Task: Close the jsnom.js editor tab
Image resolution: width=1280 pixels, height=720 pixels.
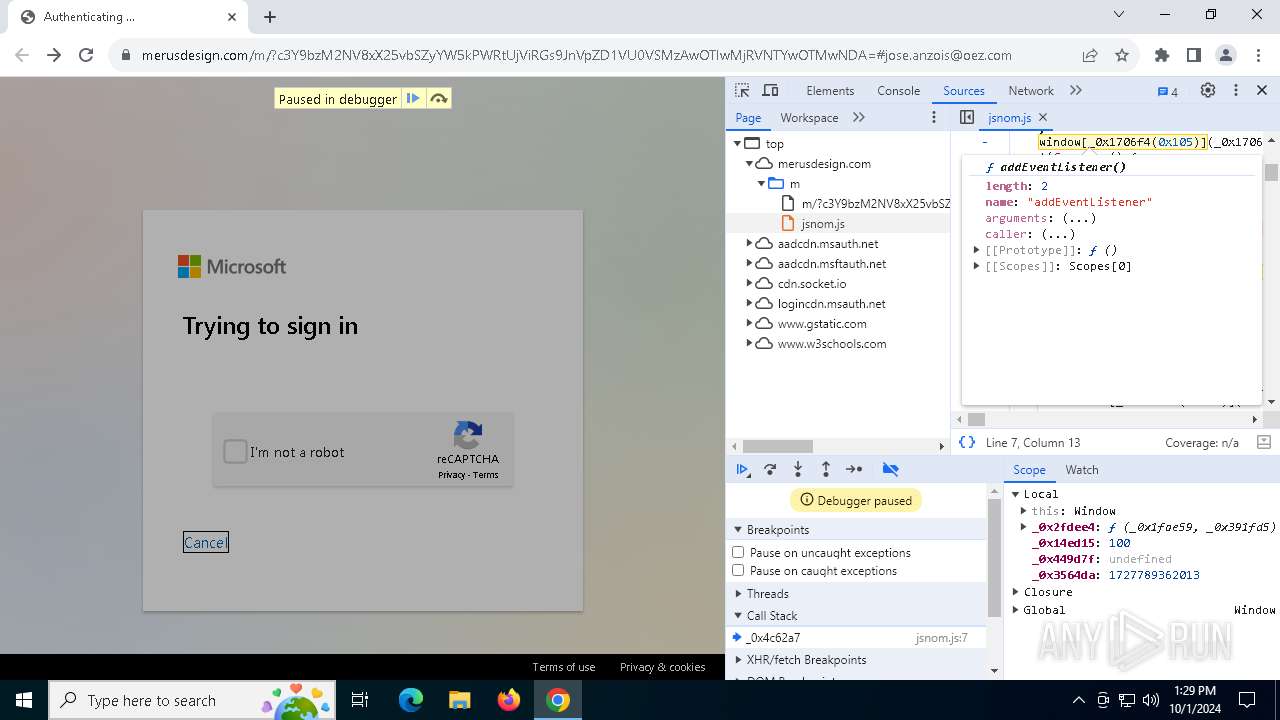Action: click(1043, 117)
